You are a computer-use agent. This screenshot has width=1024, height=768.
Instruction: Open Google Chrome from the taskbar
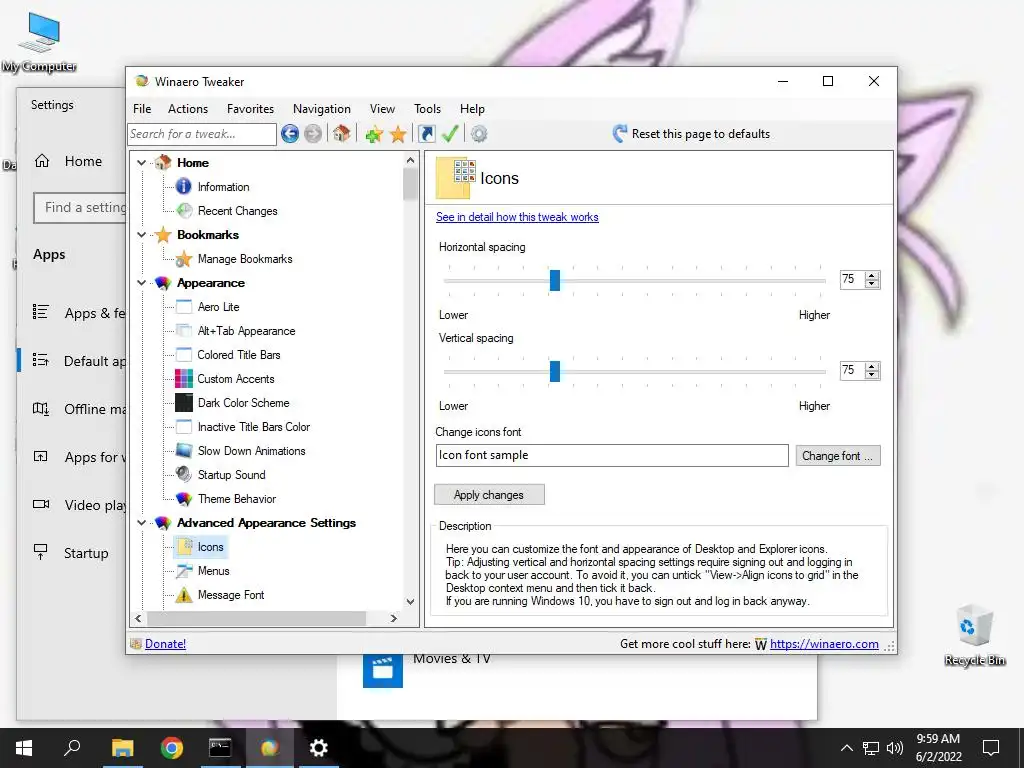click(171, 748)
